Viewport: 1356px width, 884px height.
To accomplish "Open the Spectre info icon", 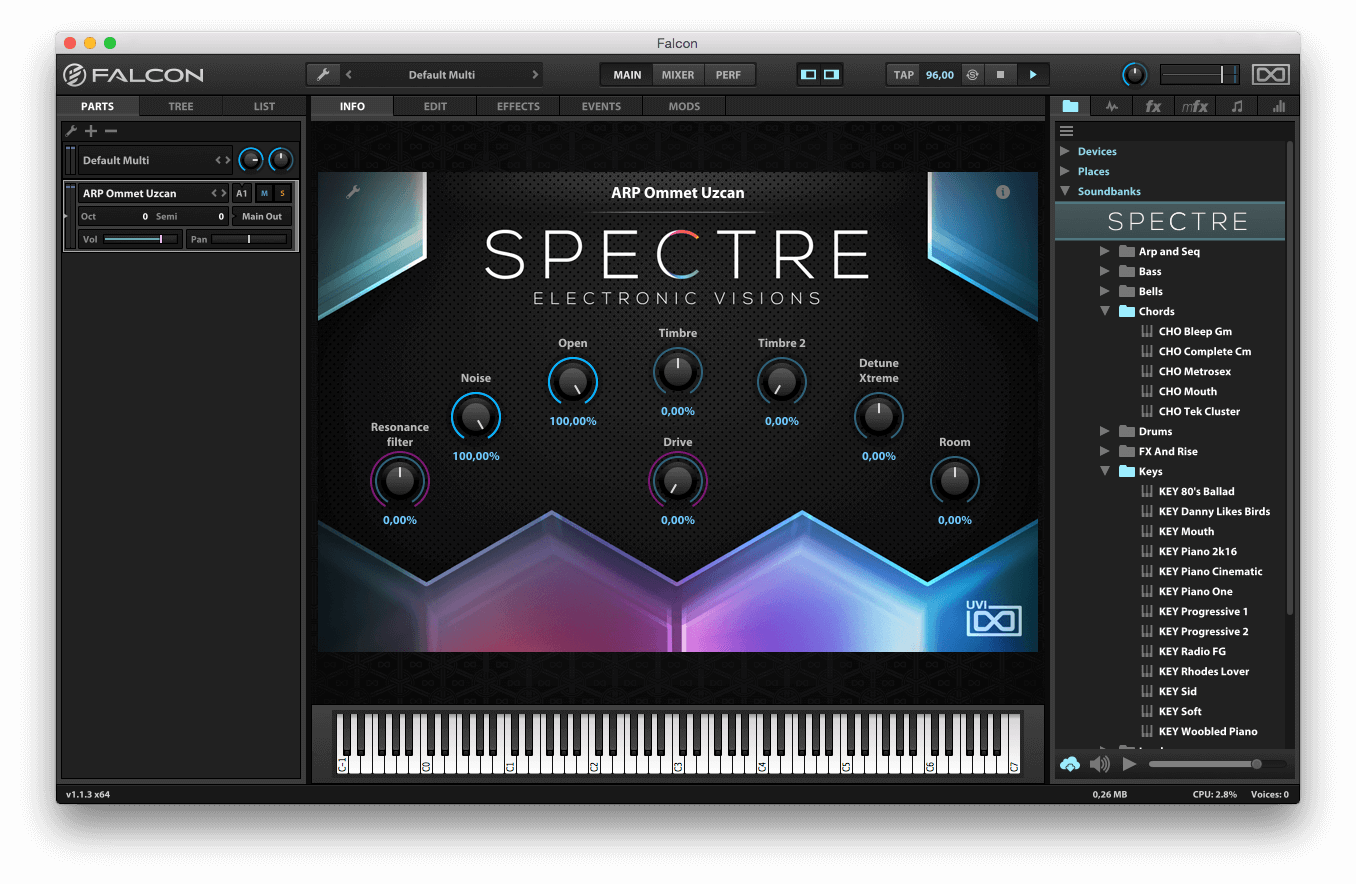I will coord(1002,192).
